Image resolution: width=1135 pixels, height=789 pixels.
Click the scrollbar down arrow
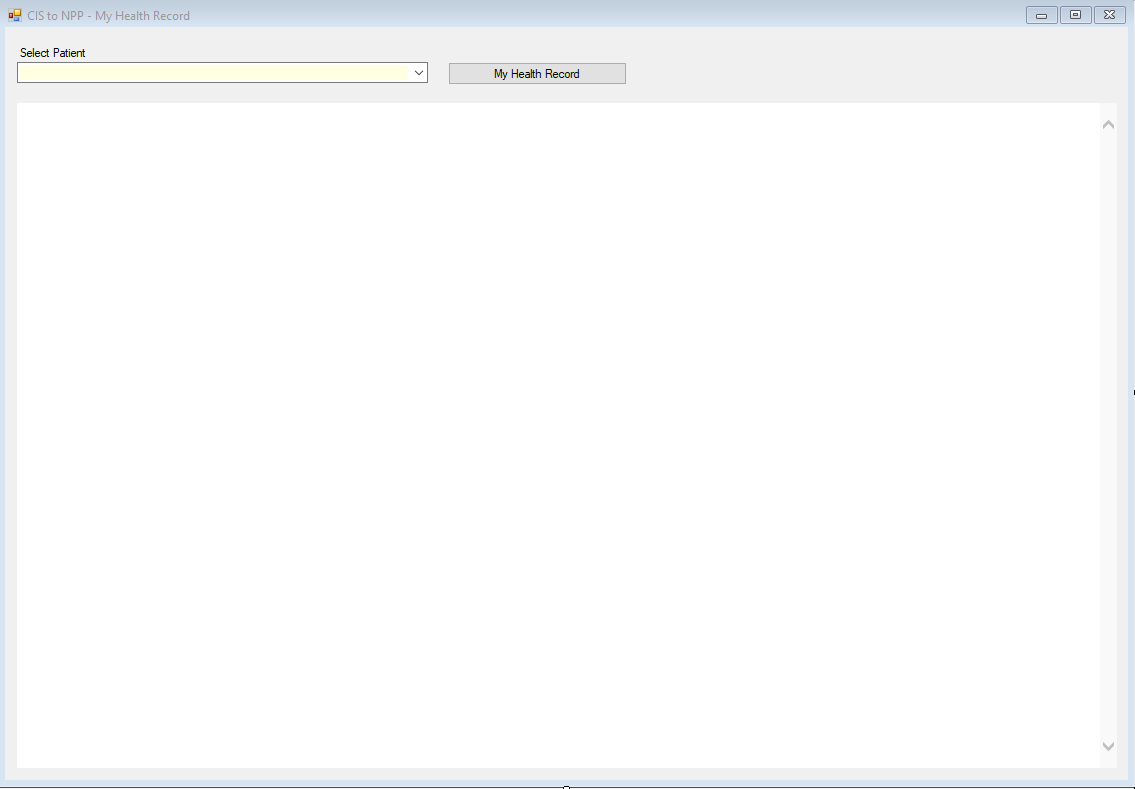1108,745
